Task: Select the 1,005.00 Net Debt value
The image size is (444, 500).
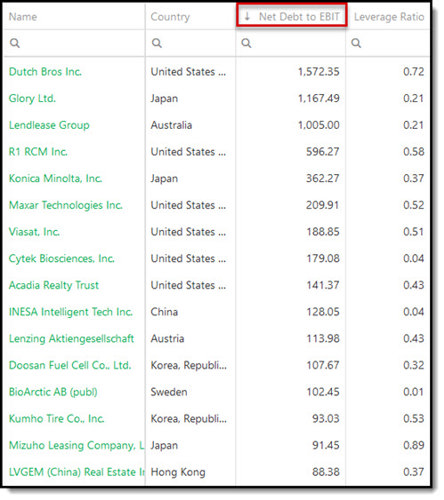Action: click(319, 125)
